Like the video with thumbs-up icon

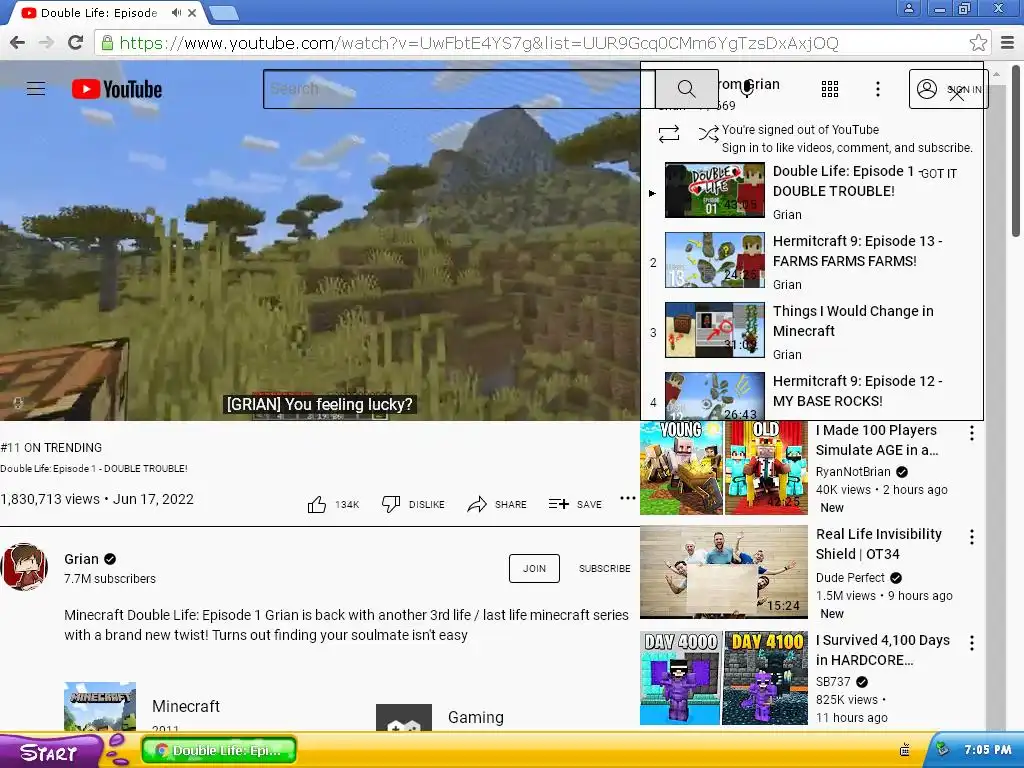317,504
